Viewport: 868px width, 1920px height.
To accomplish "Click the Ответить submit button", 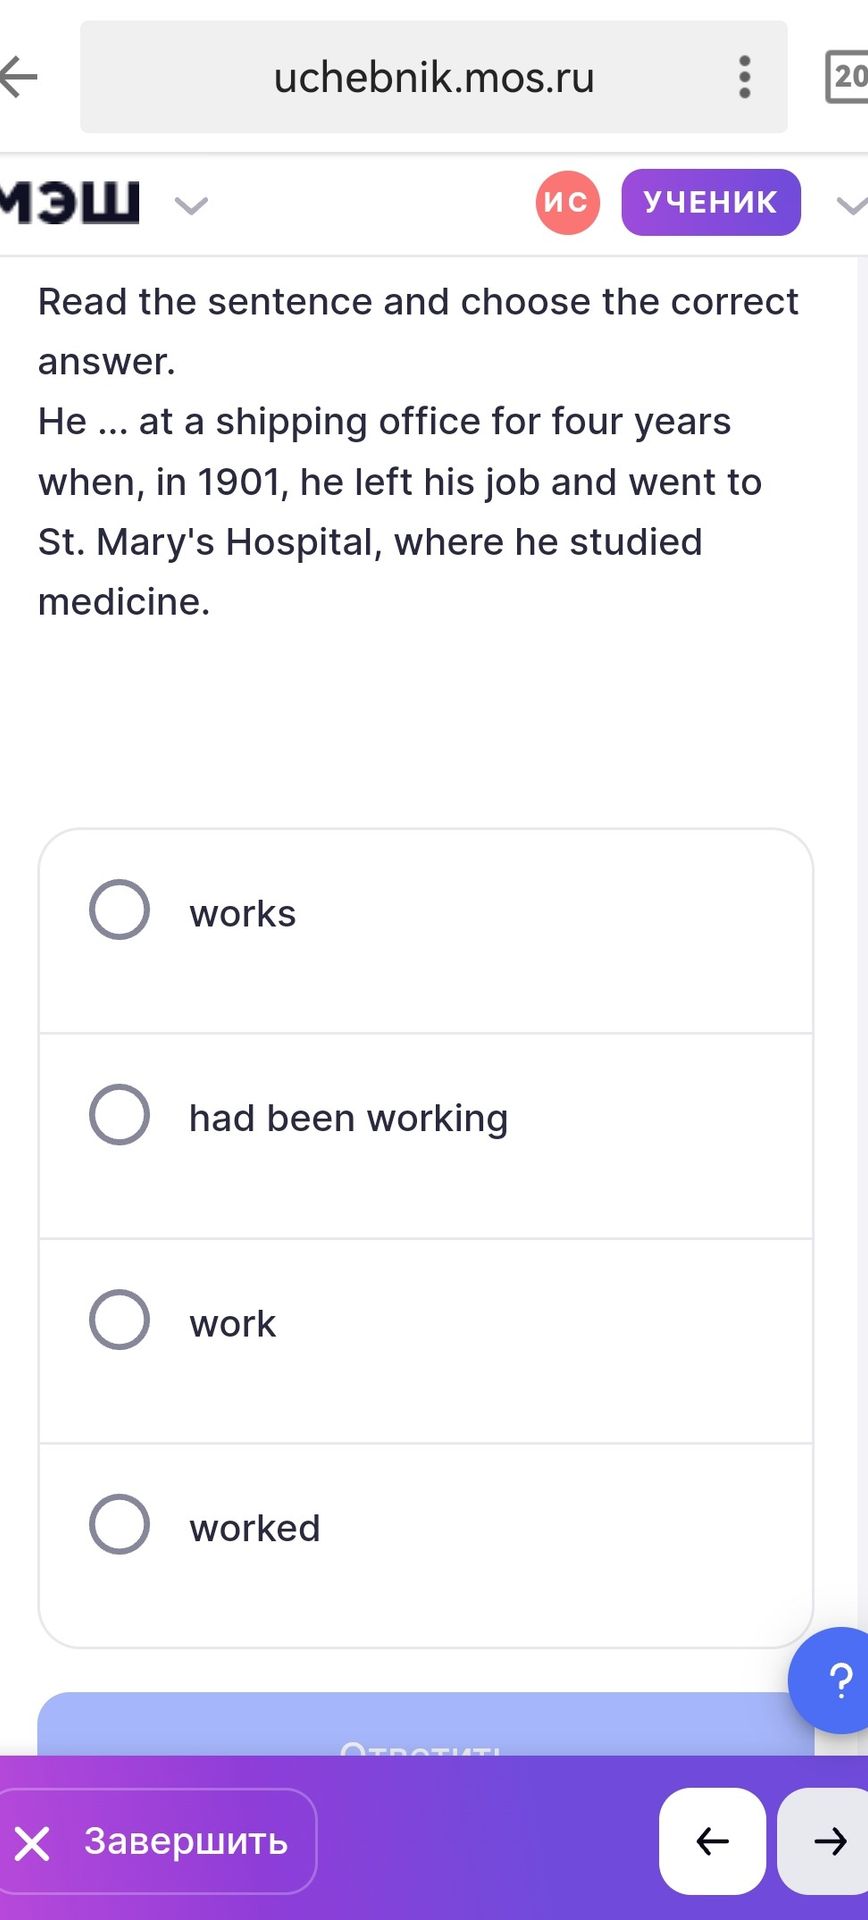I will tap(426, 1725).
